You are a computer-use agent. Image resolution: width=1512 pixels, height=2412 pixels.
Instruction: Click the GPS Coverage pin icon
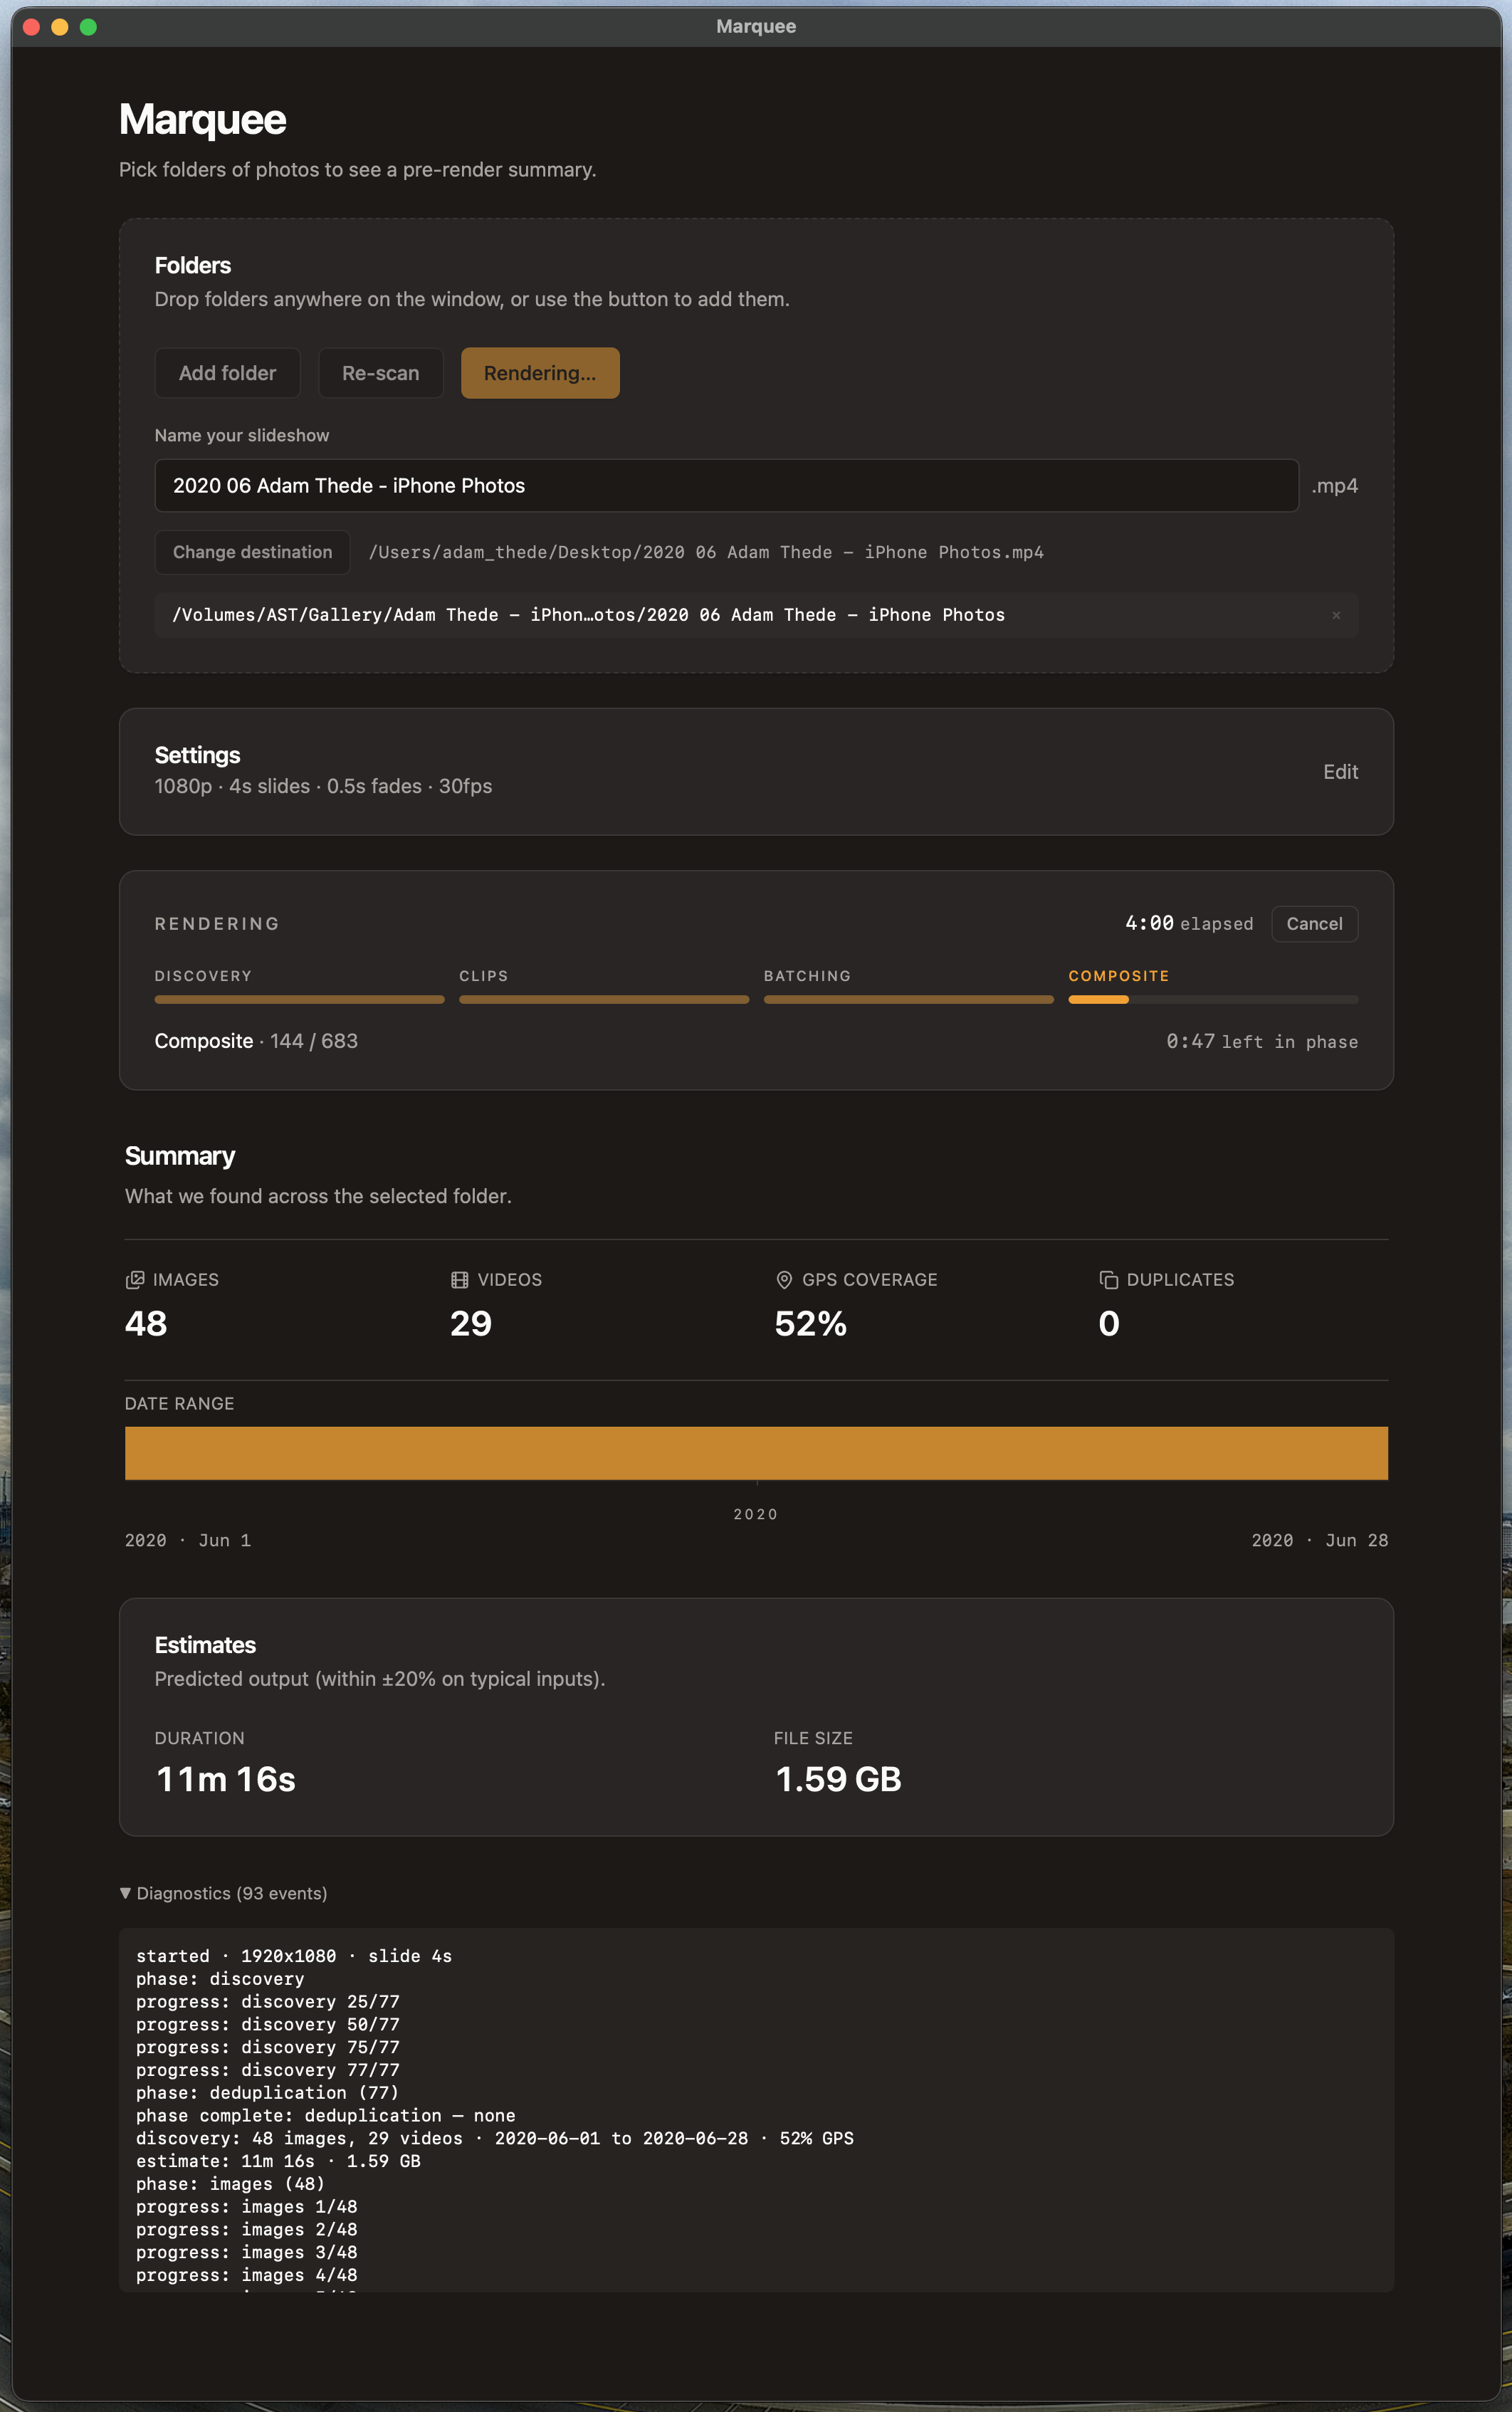pyautogui.click(x=784, y=1280)
